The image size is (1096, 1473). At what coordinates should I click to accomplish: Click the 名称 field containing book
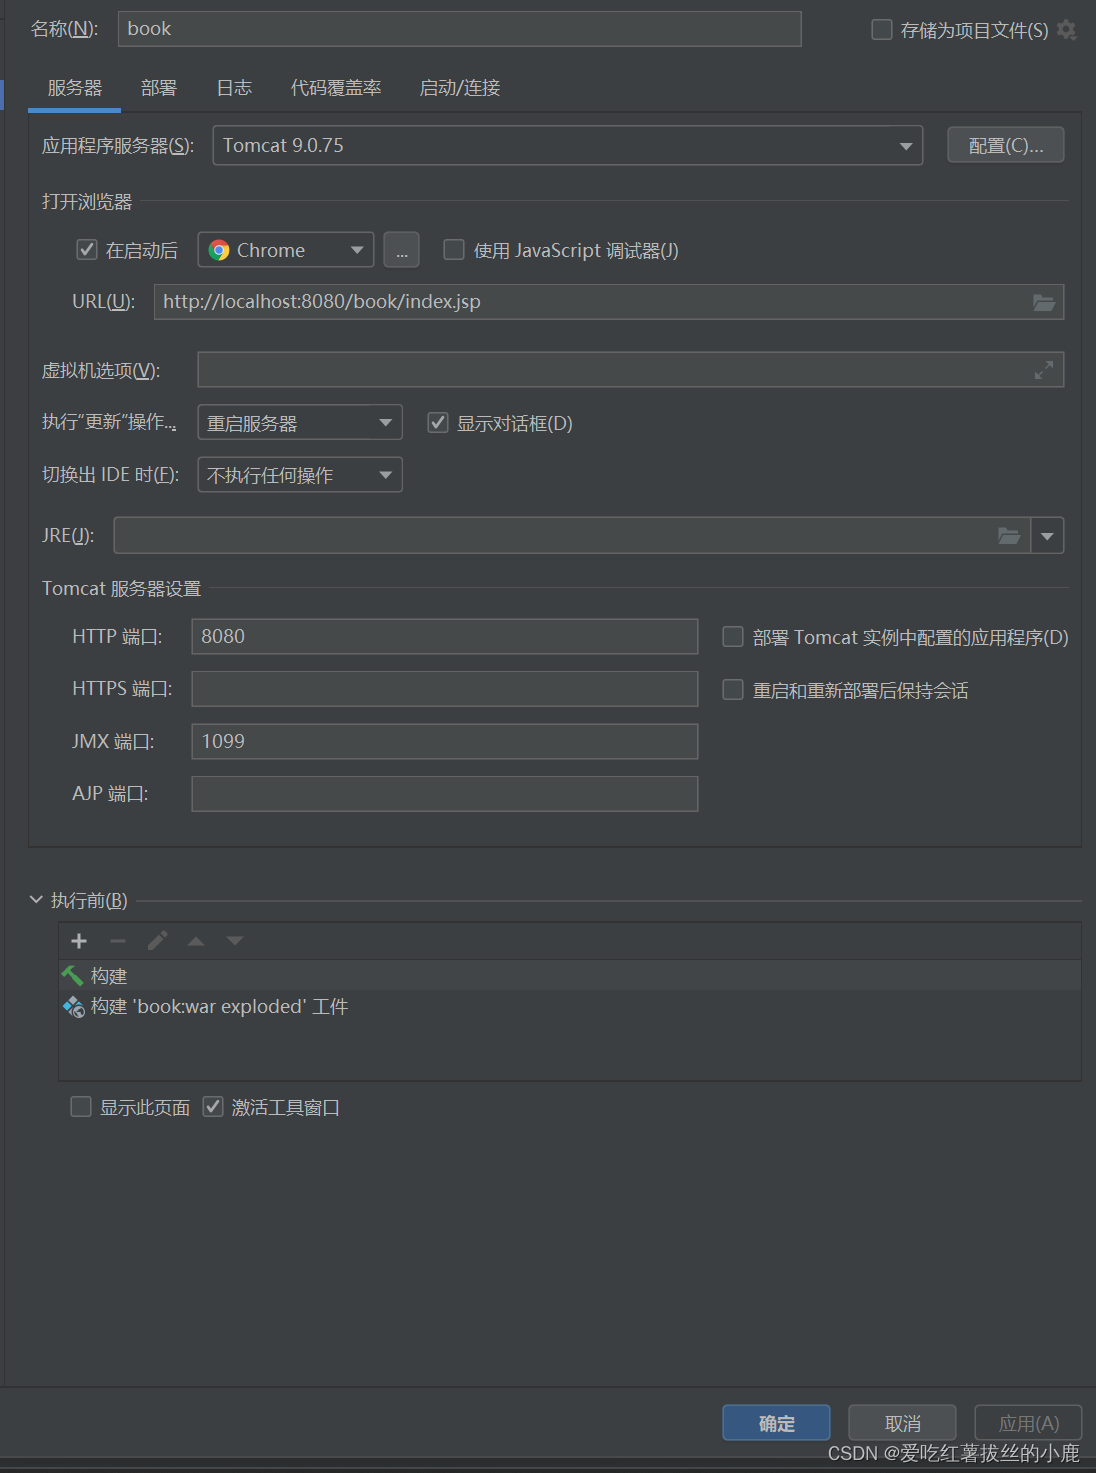460,29
